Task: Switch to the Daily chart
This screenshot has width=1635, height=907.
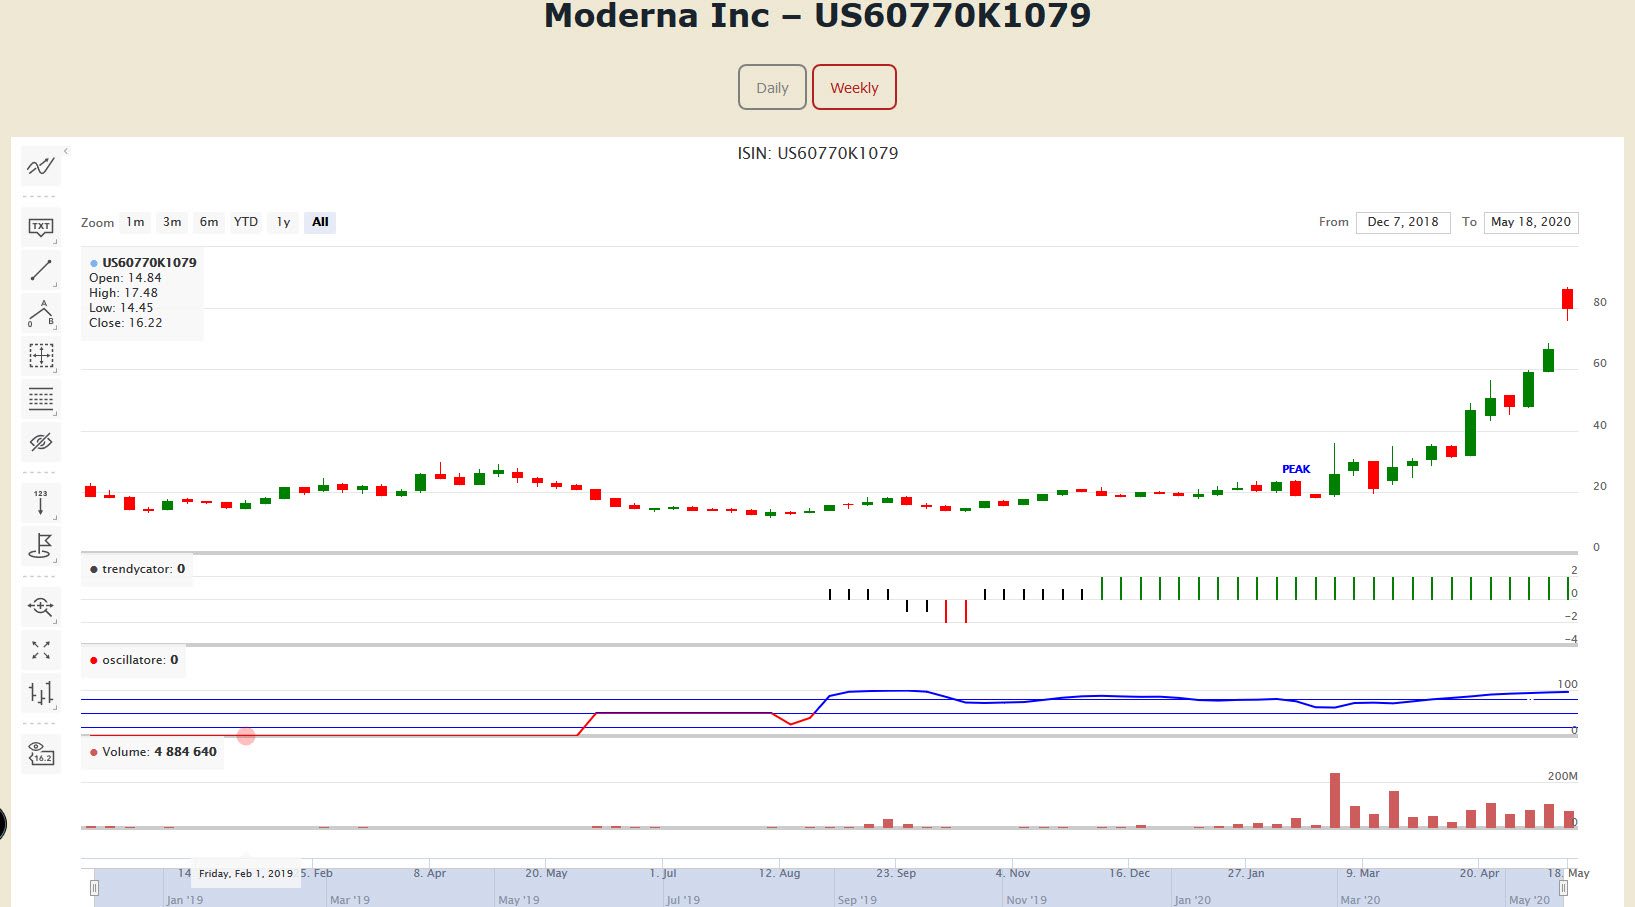Action: pos(772,88)
